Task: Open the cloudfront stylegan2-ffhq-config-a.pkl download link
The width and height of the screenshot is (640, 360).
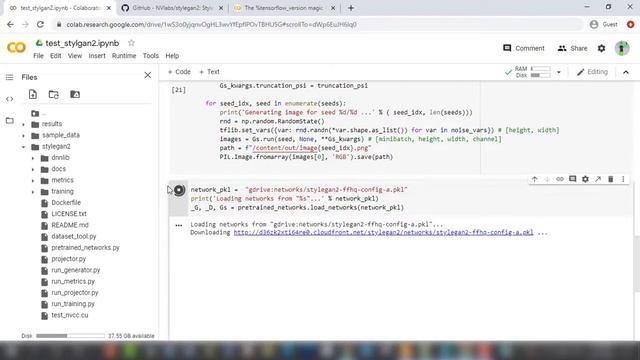Action: (x=383, y=232)
